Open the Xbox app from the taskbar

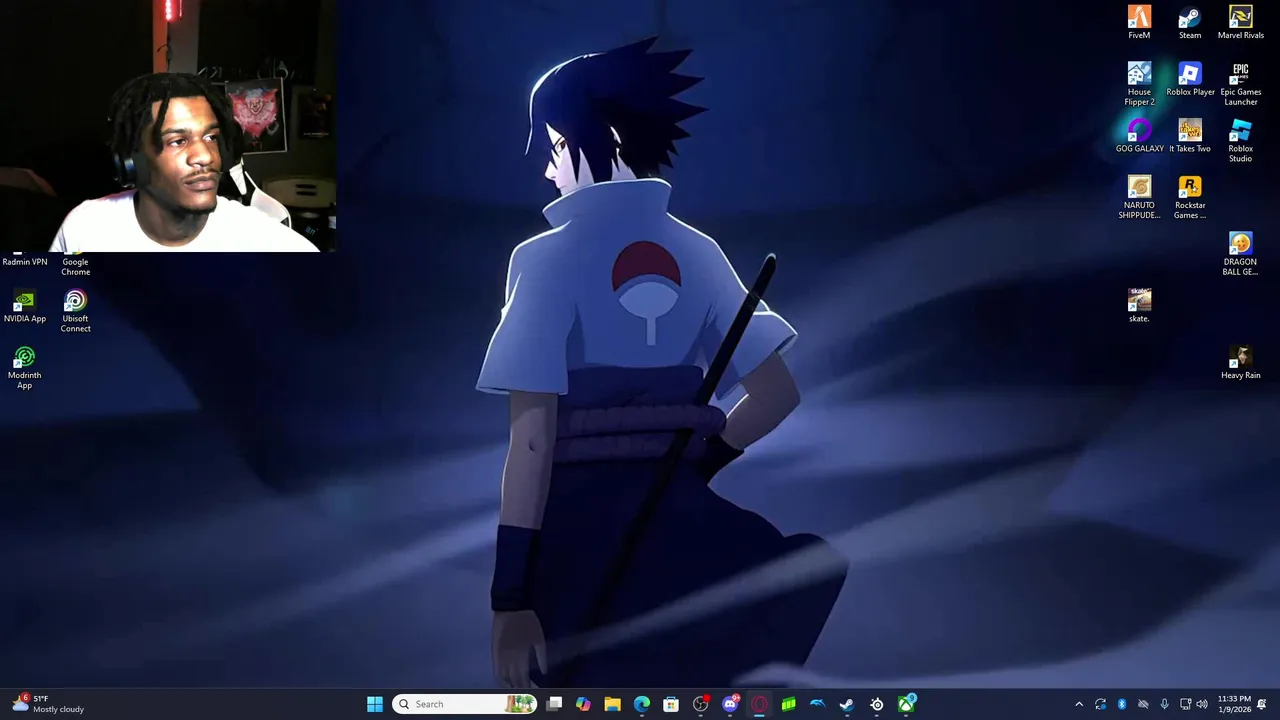tap(906, 704)
